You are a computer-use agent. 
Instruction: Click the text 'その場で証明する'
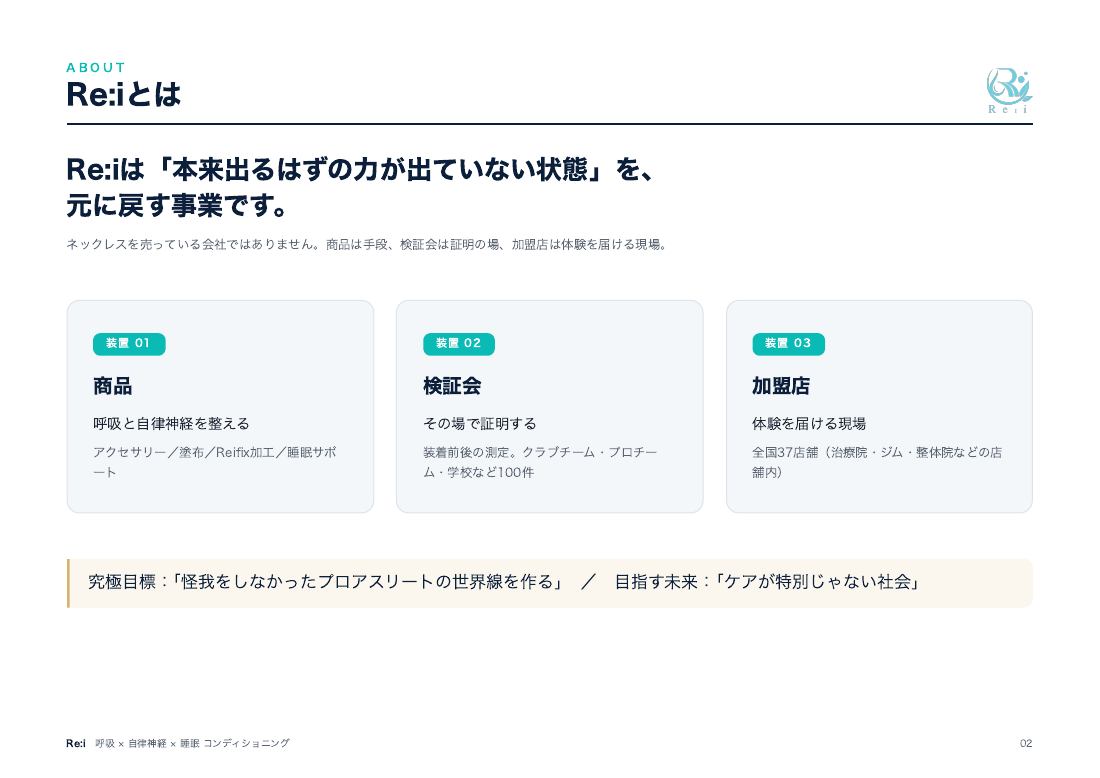[480, 424]
